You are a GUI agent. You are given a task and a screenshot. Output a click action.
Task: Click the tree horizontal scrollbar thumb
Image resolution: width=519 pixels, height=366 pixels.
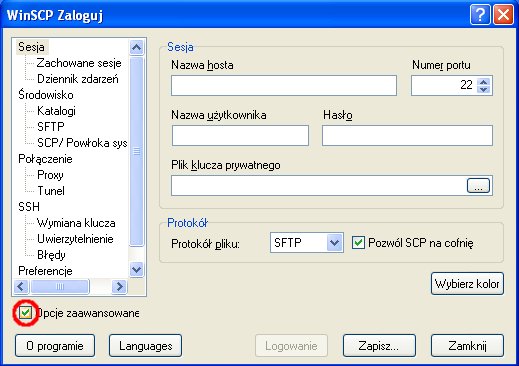coord(60,286)
